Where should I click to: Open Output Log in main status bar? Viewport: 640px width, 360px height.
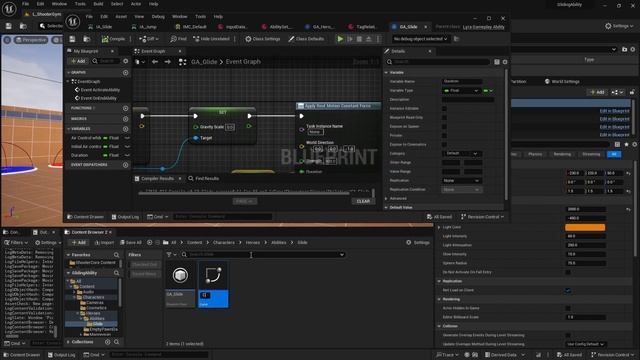point(62,355)
